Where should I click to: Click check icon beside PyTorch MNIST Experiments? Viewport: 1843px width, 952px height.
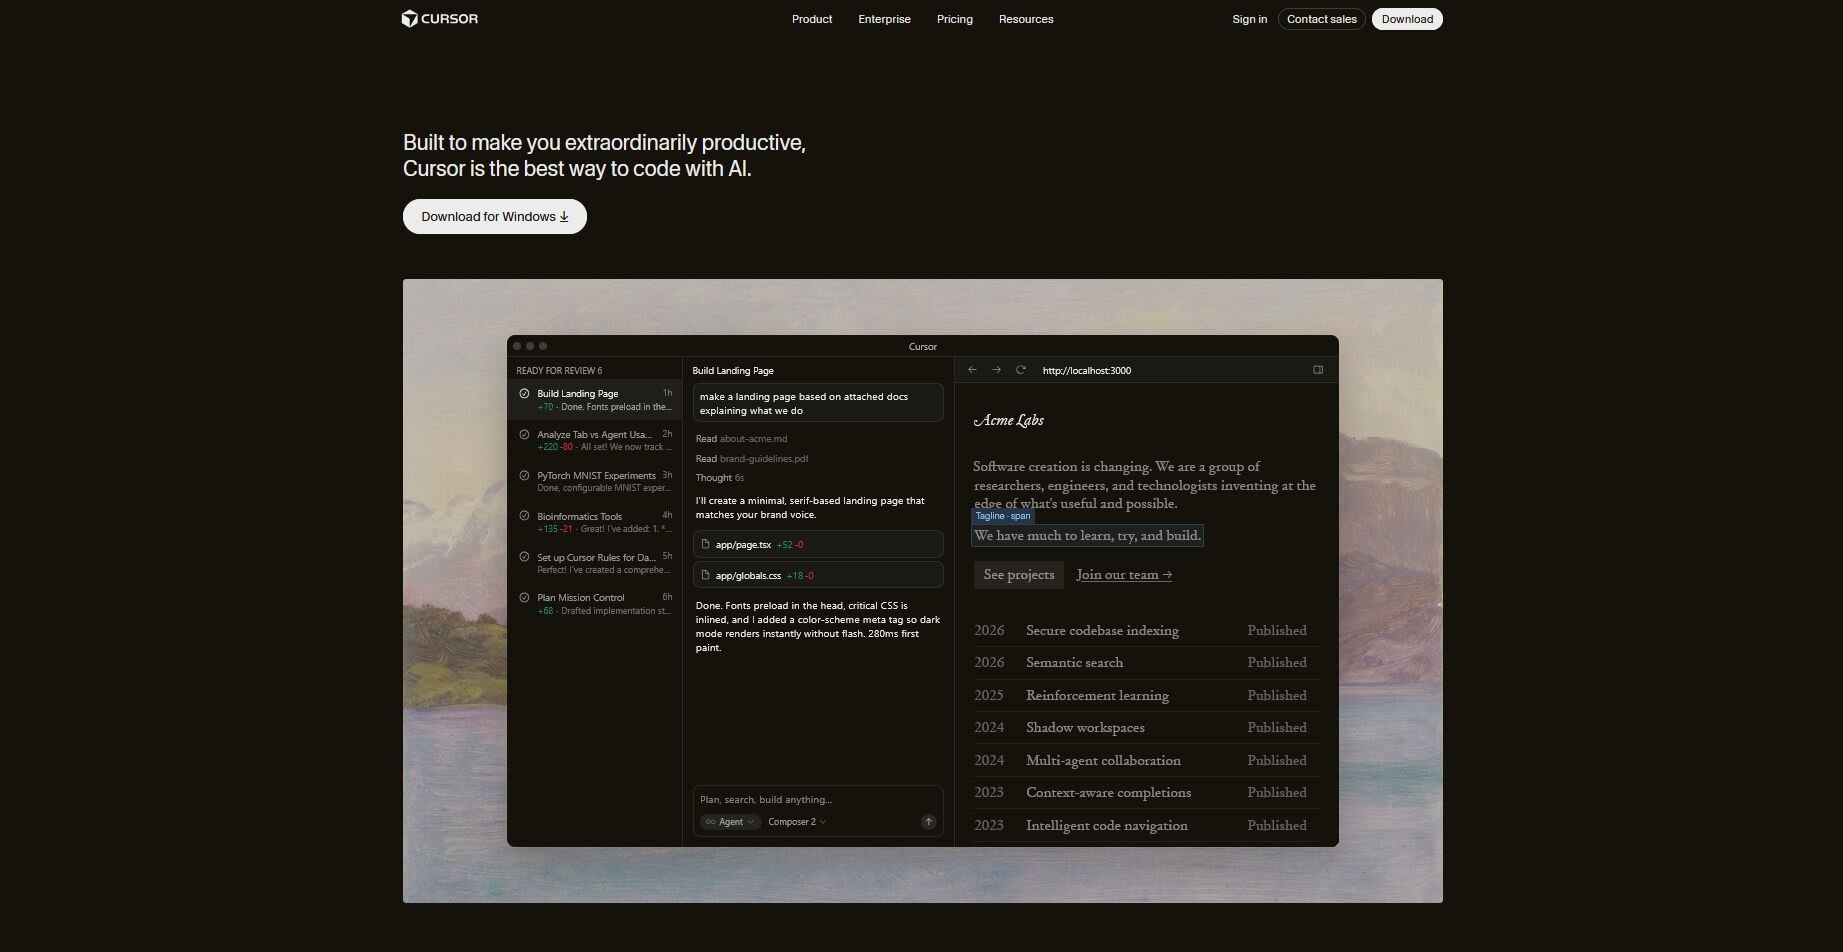(x=524, y=475)
